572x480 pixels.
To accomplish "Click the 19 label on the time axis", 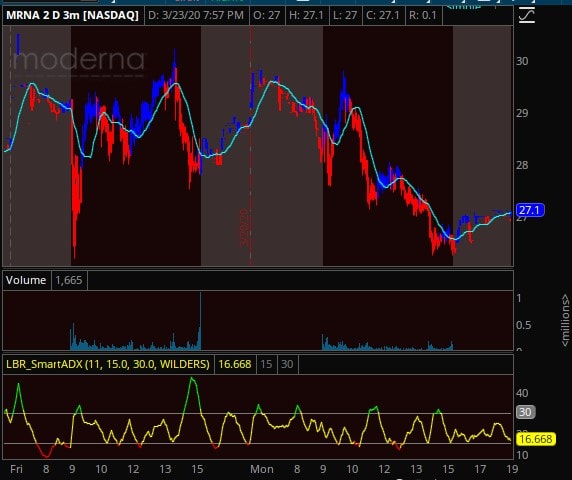I will (512, 469).
